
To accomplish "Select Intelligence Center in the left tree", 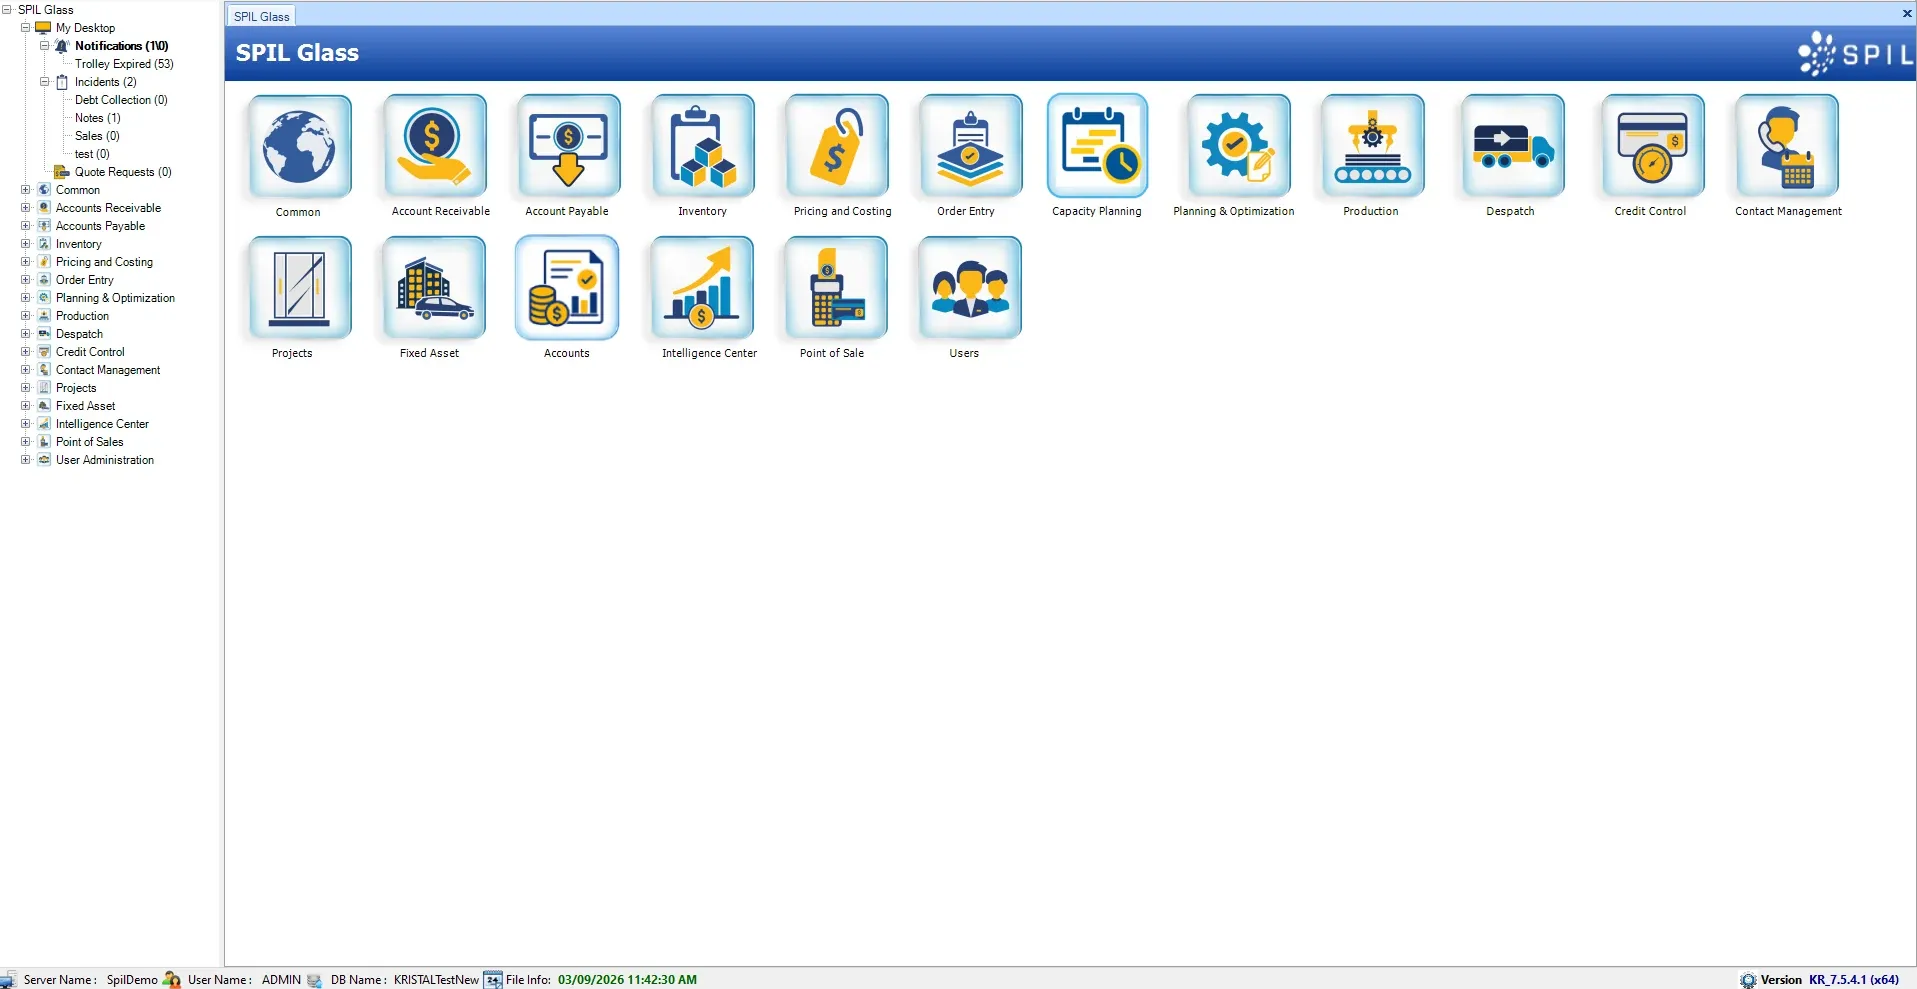I will coord(102,424).
